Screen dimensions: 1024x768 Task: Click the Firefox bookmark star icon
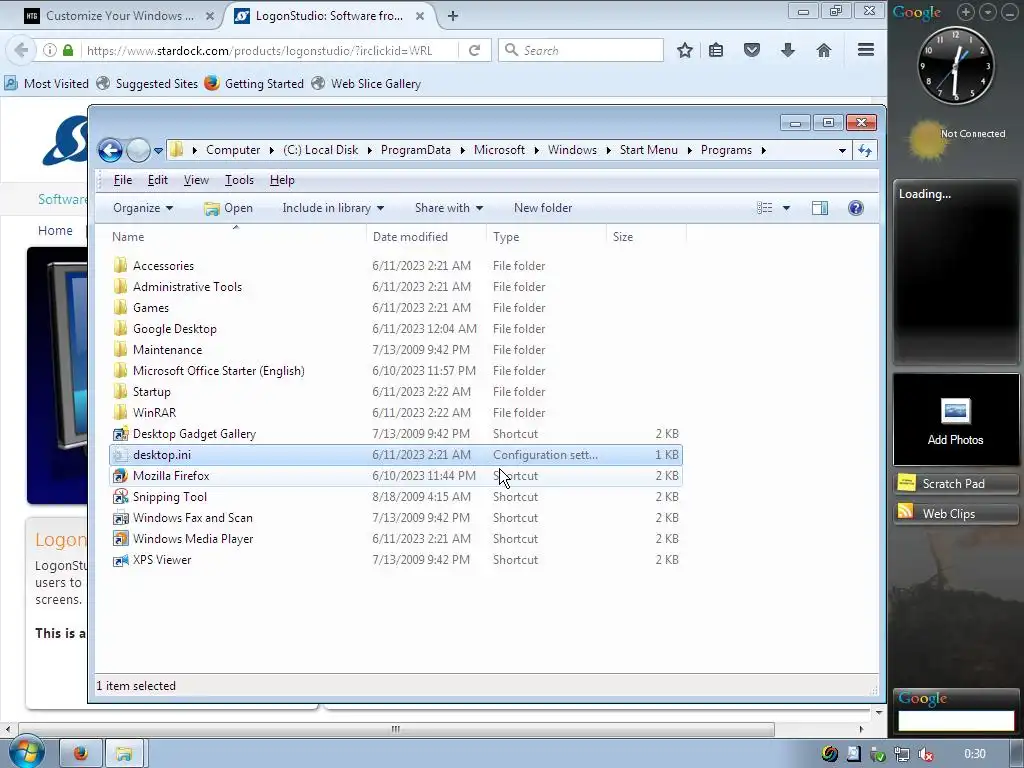click(684, 50)
